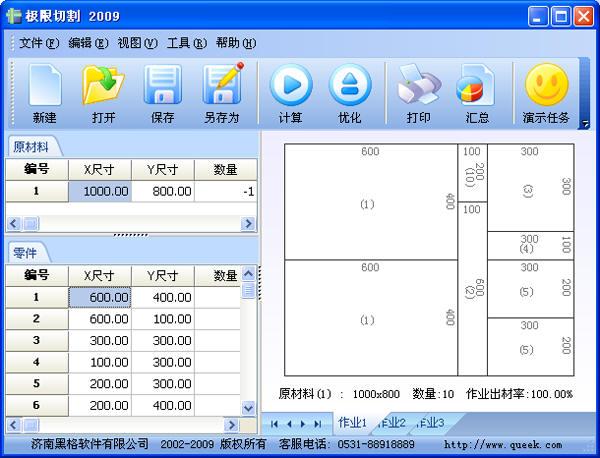Image resolution: width=600 pixels, height=458 pixels.
Task: Click parts horizontal scrollbar thumb
Action: [x=31, y=425]
